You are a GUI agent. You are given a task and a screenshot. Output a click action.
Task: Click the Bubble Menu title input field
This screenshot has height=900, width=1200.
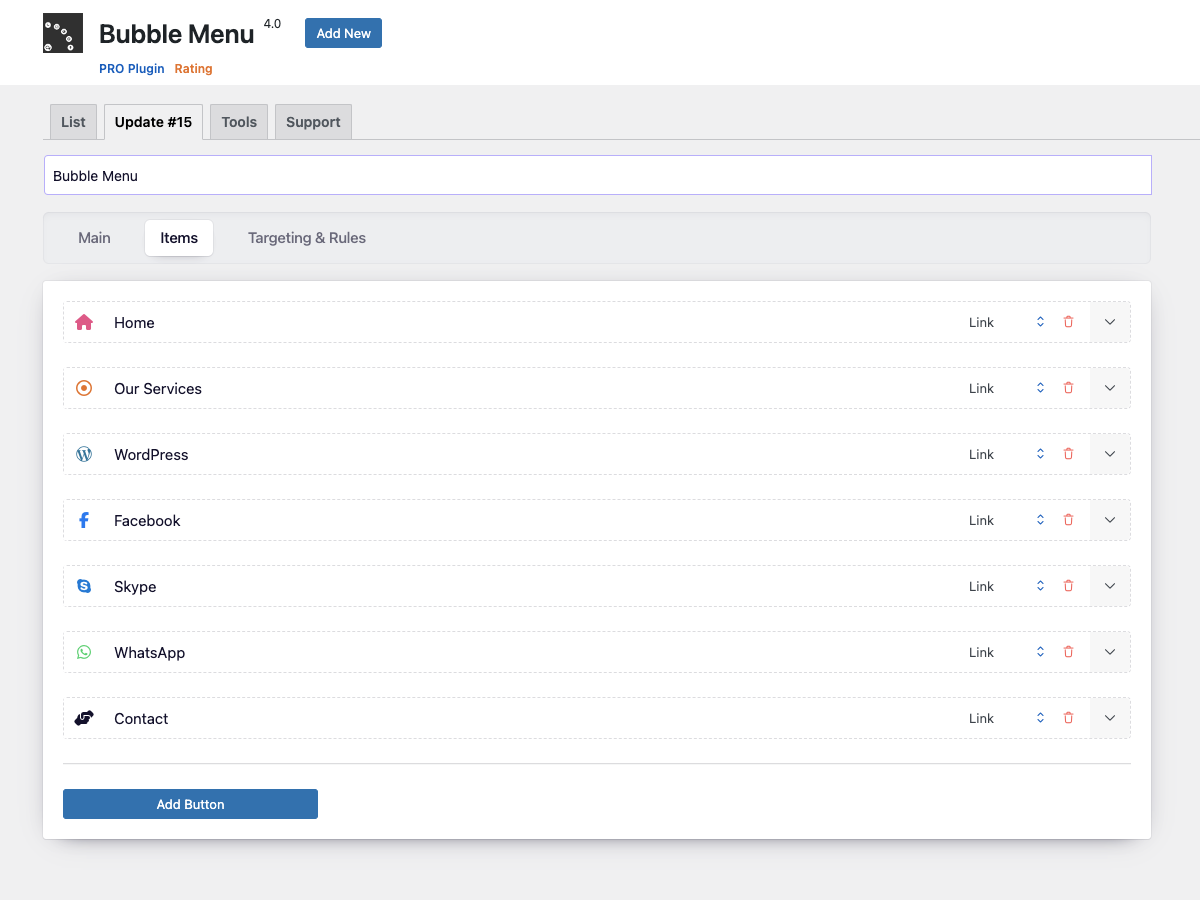(x=598, y=175)
